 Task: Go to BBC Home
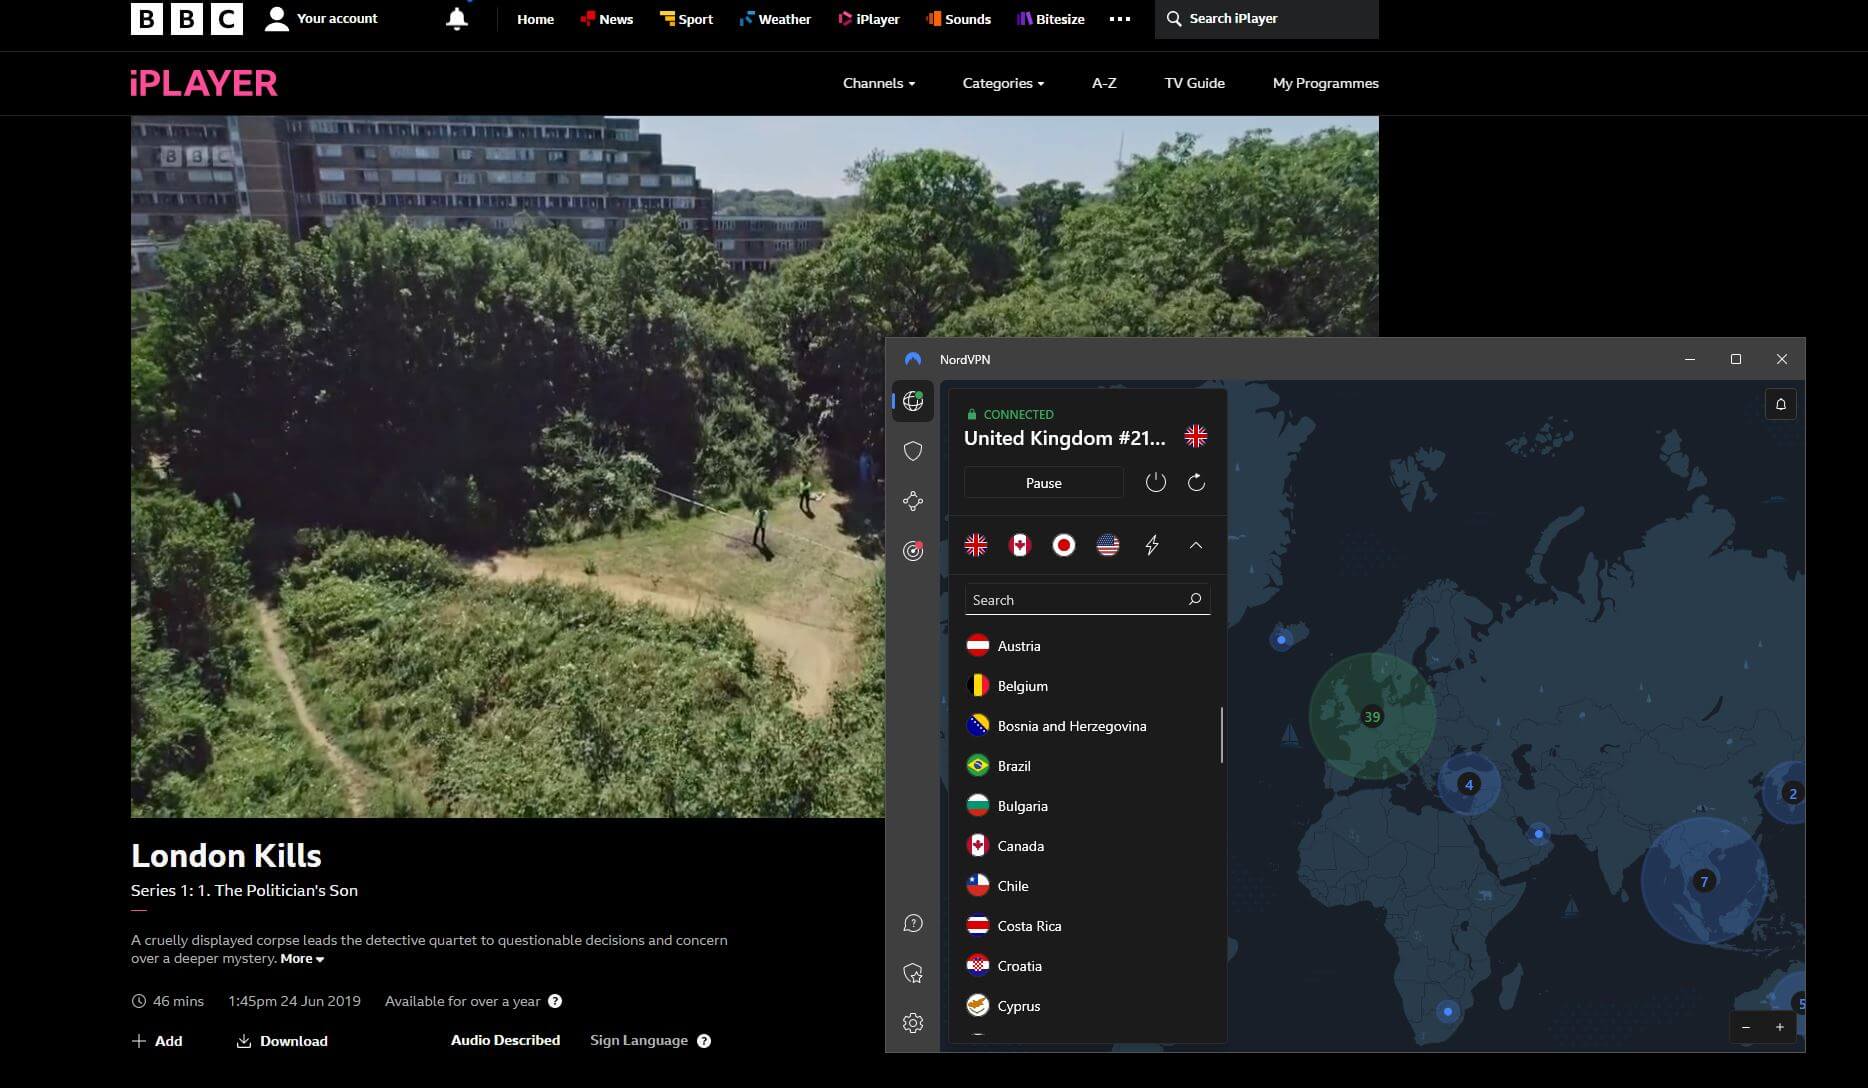pyautogui.click(x=535, y=19)
